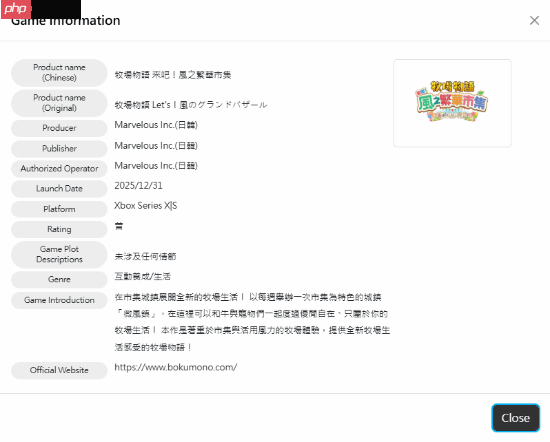This screenshot has width=550, height=442.
Task: Click the Launch Date label
Action: click(59, 189)
